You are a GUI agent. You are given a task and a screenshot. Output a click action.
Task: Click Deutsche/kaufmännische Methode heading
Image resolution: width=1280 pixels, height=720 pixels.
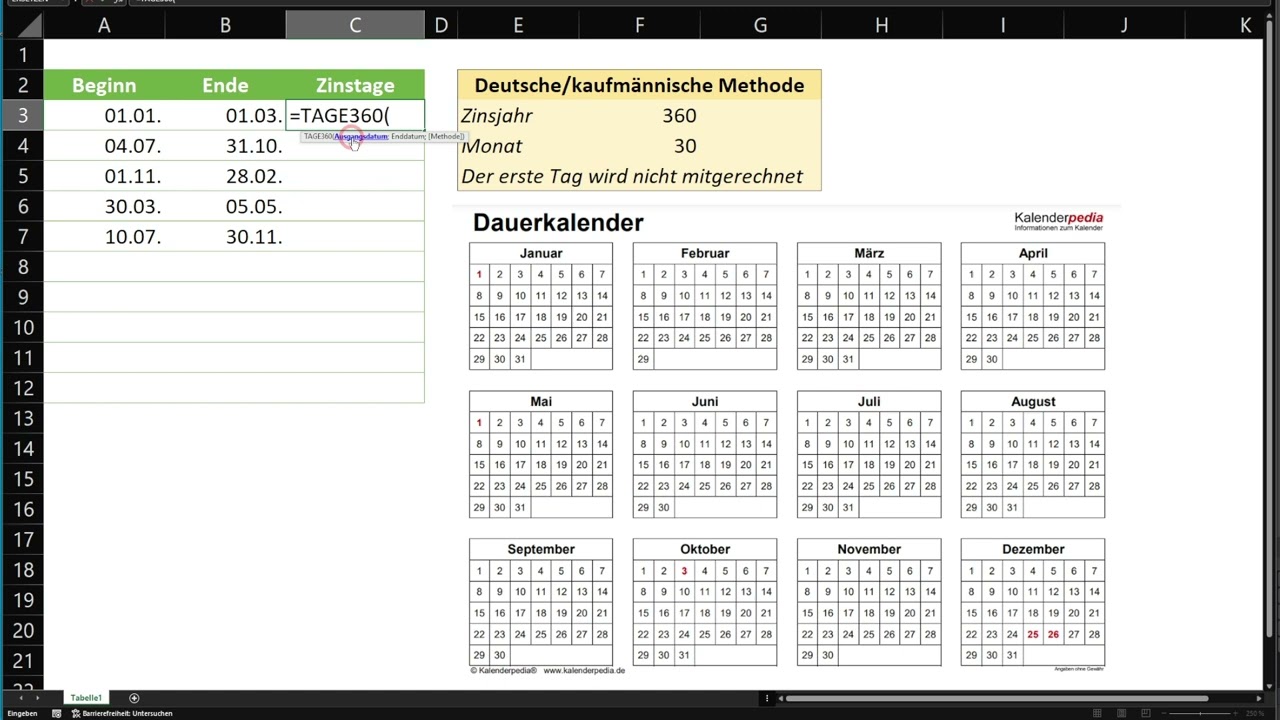[639, 85]
